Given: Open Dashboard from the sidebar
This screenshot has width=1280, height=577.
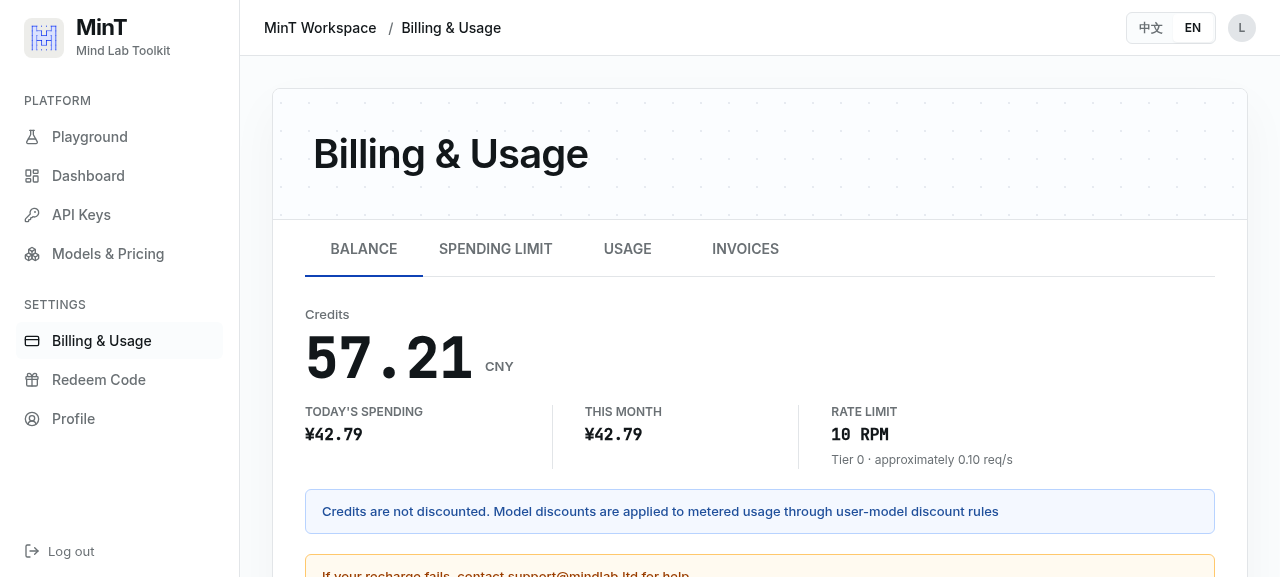Looking at the screenshot, I should coord(119,176).
